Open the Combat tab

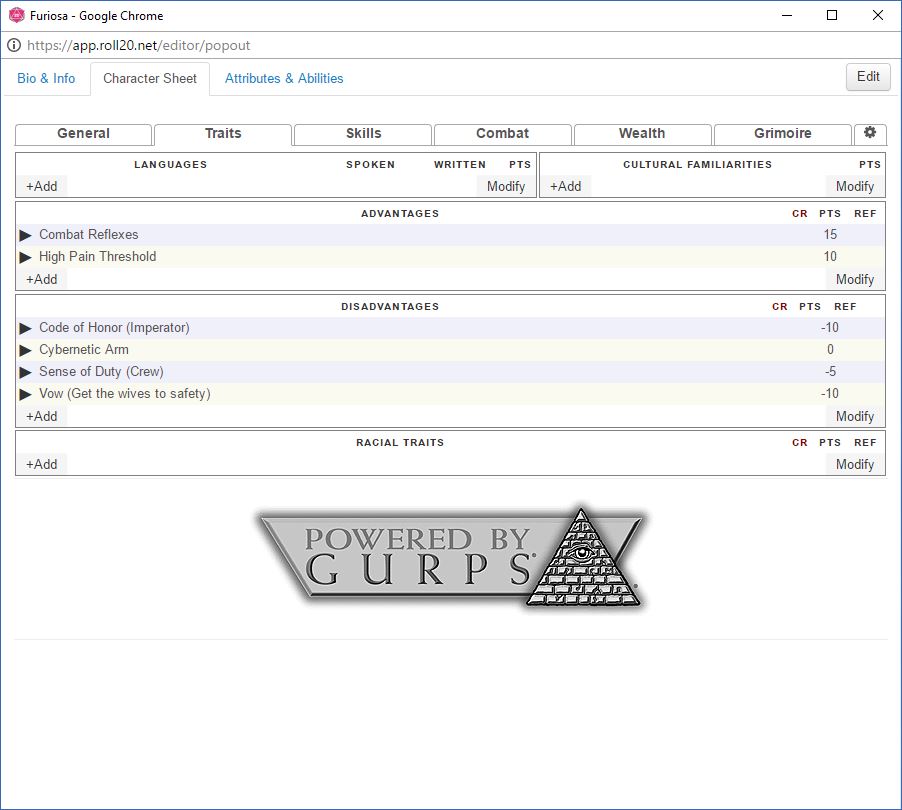pyautogui.click(x=502, y=133)
